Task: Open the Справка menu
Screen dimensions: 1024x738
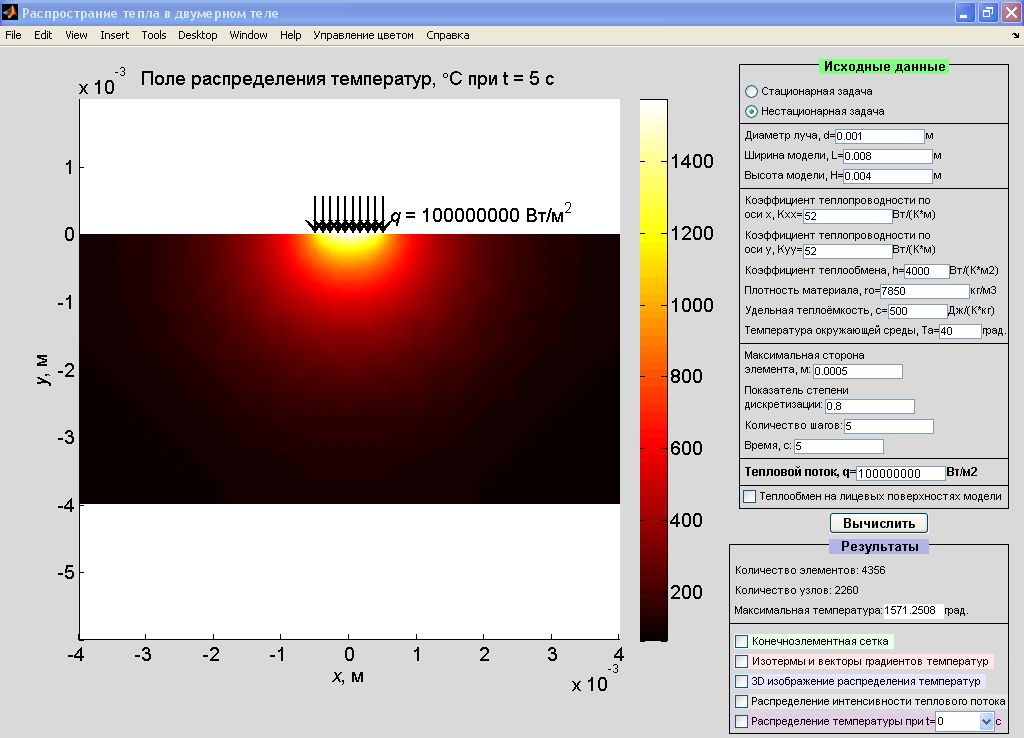Action: pyautogui.click(x=447, y=35)
